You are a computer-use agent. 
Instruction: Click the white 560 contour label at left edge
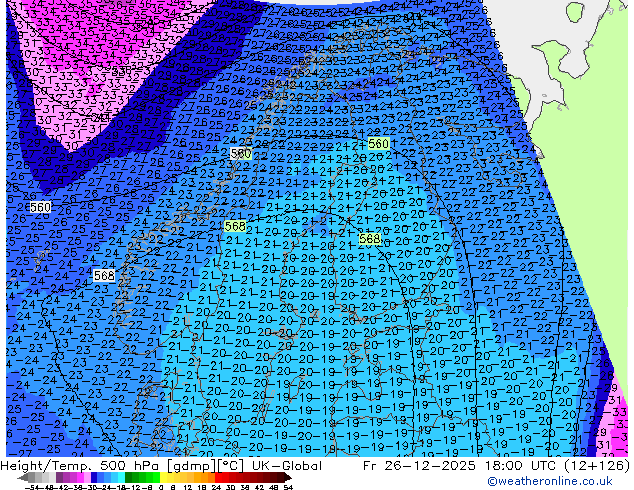click(x=40, y=207)
